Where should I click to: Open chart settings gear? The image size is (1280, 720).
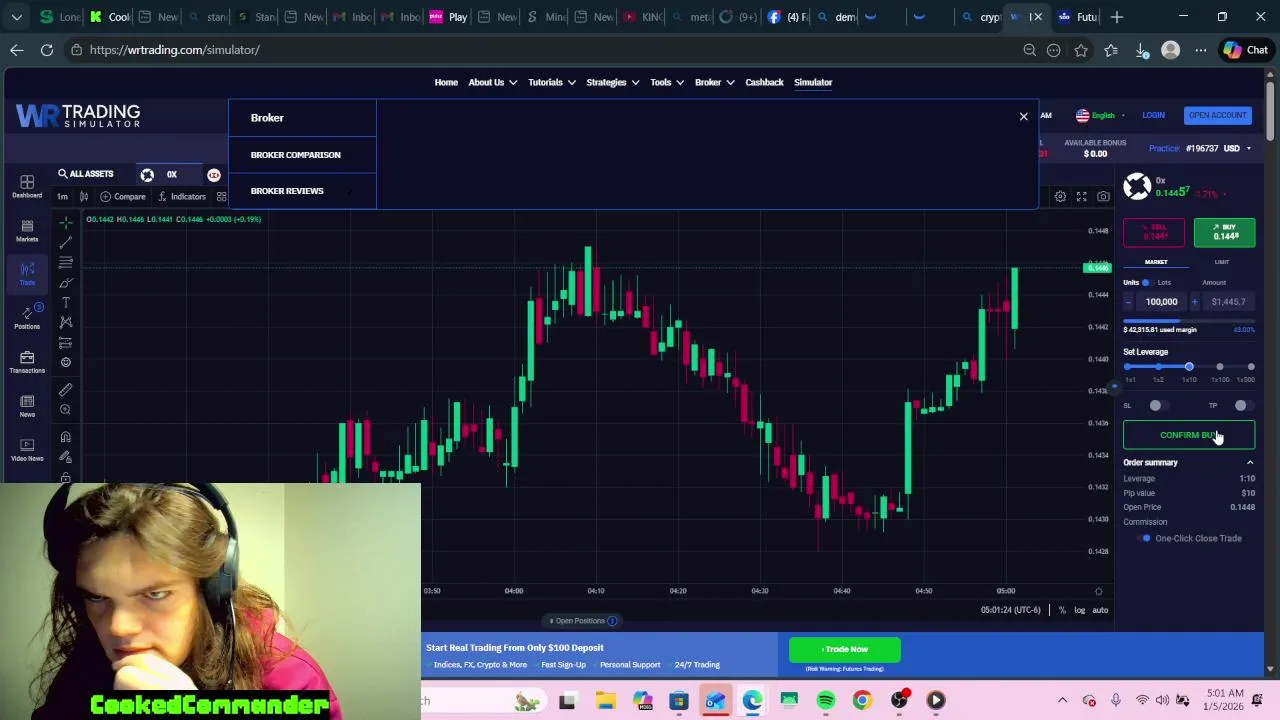tap(1060, 197)
